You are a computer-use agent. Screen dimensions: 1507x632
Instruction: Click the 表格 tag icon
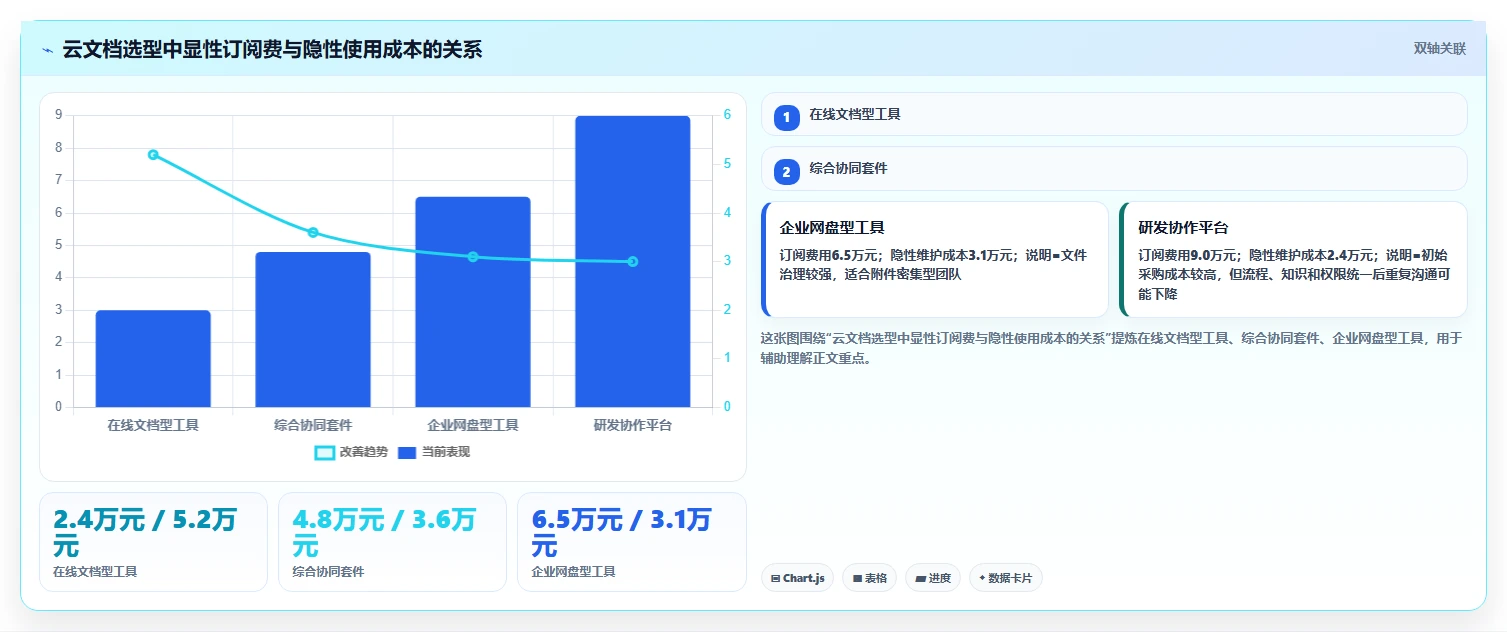pyautogui.click(x=857, y=578)
